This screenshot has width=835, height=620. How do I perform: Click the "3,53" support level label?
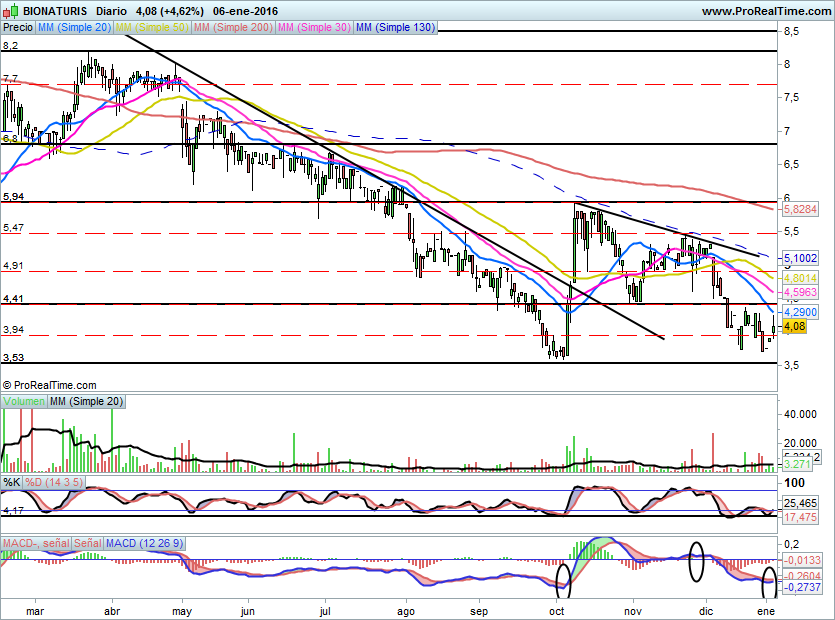point(13,357)
